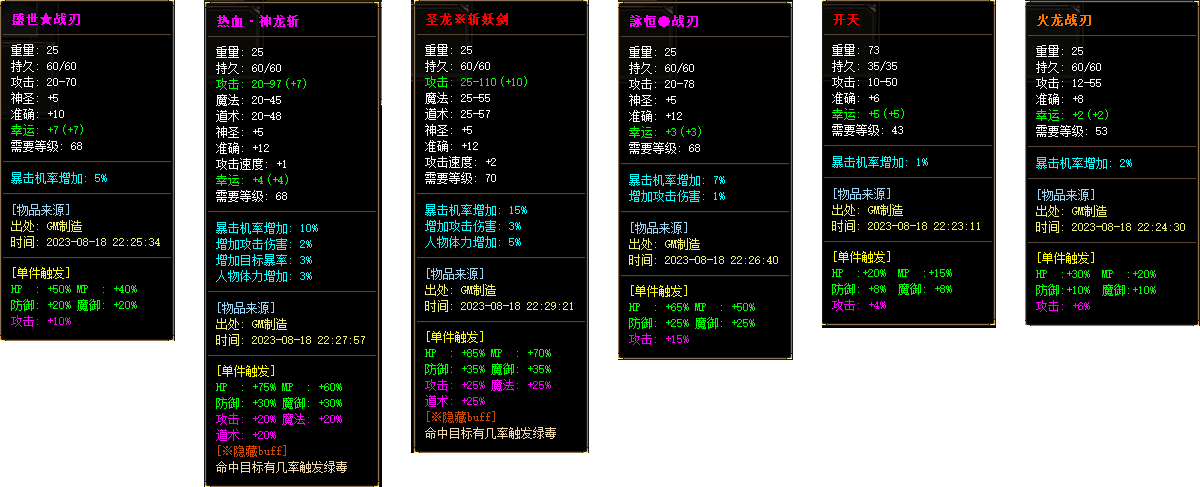Click 攻击: +15% trigger bonus line
Screen dimensions: 1200x487
659,339
